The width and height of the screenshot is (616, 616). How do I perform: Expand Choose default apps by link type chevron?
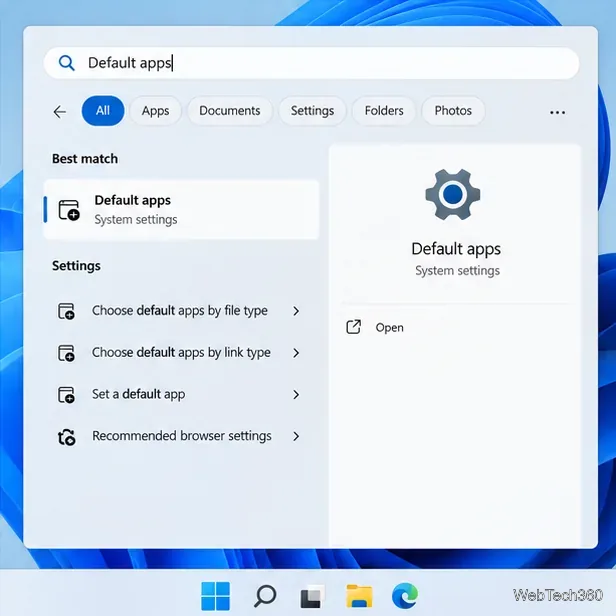pyautogui.click(x=296, y=353)
